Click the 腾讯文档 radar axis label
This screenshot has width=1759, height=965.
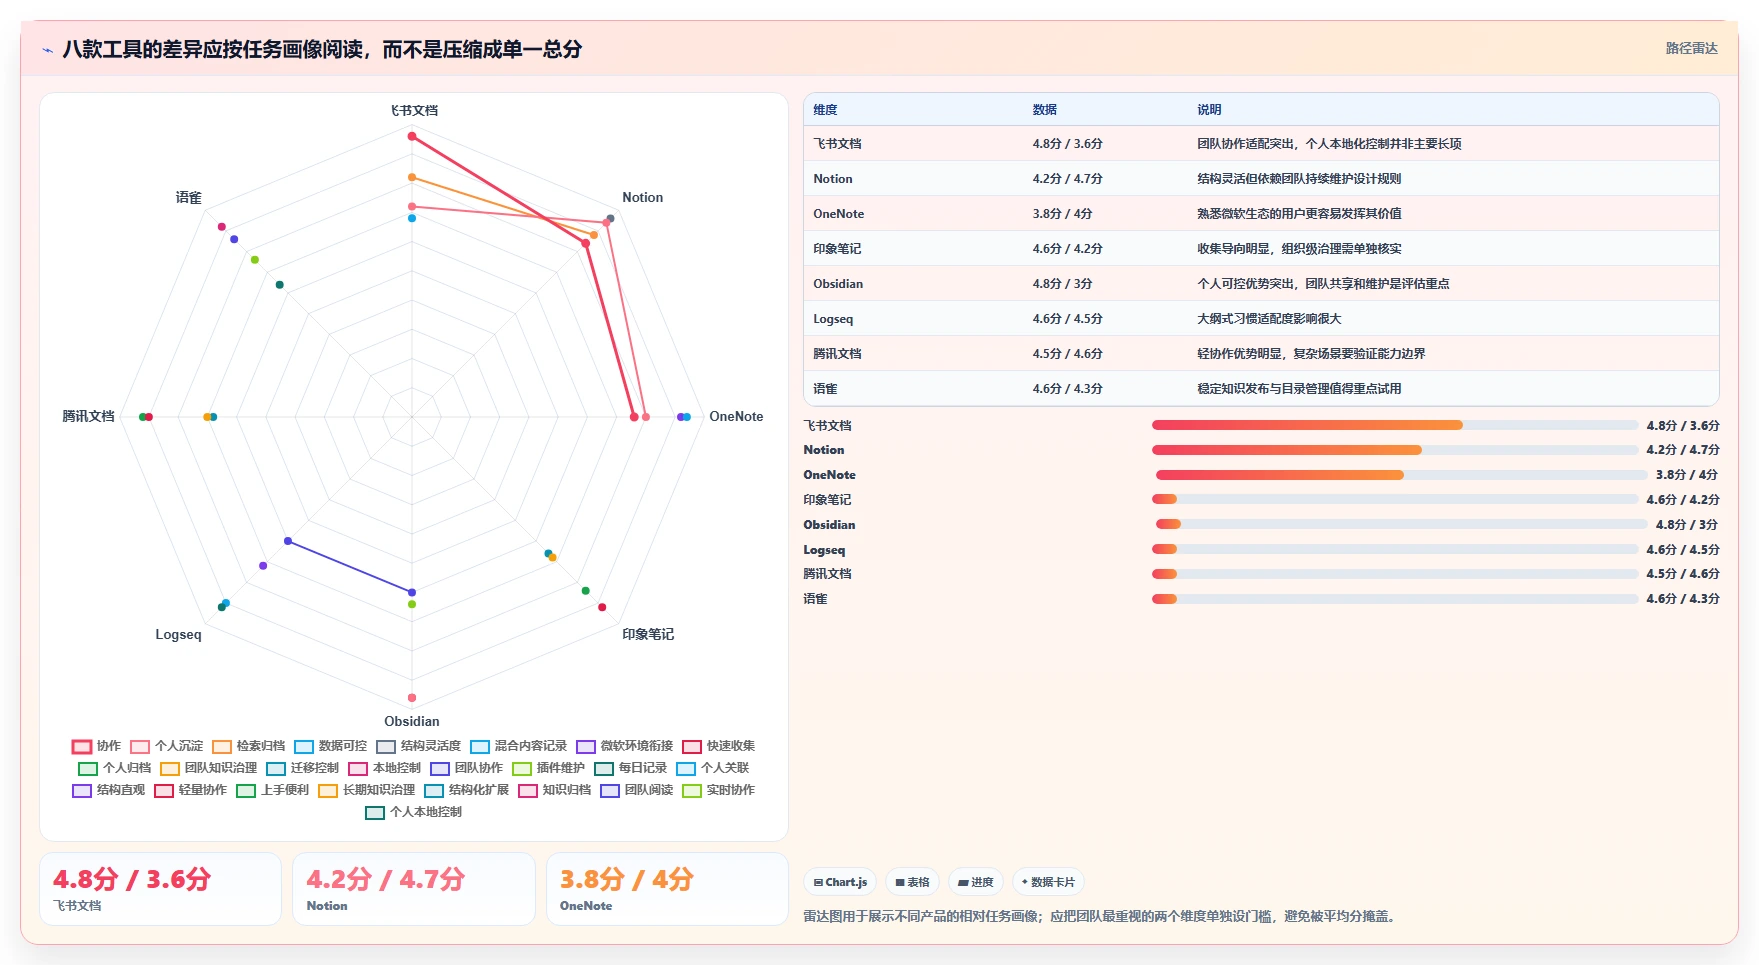(89, 416)
